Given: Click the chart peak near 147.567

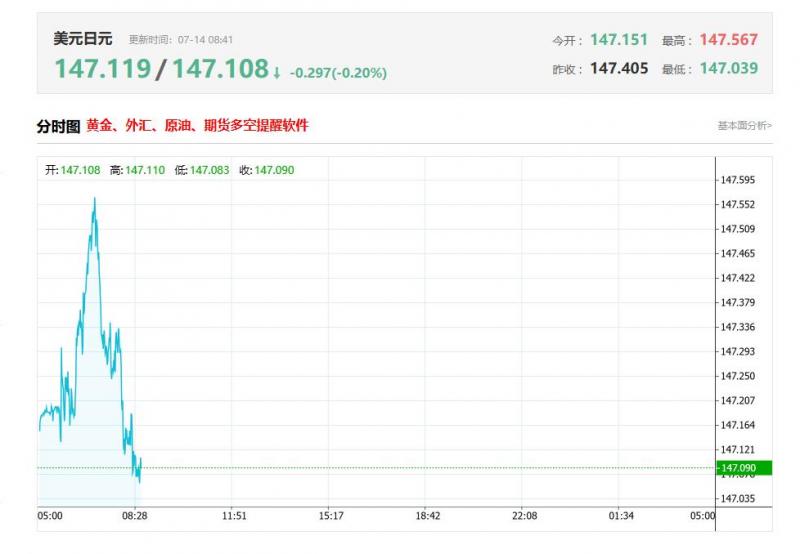Looking at the screenshot, I should tap(94, 199).
